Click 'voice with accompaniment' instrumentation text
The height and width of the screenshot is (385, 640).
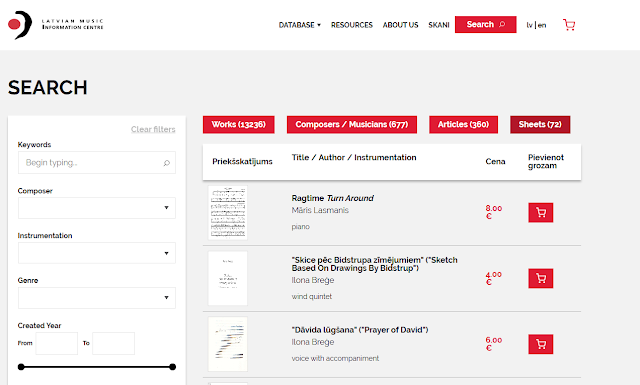(x=335, y=358)
